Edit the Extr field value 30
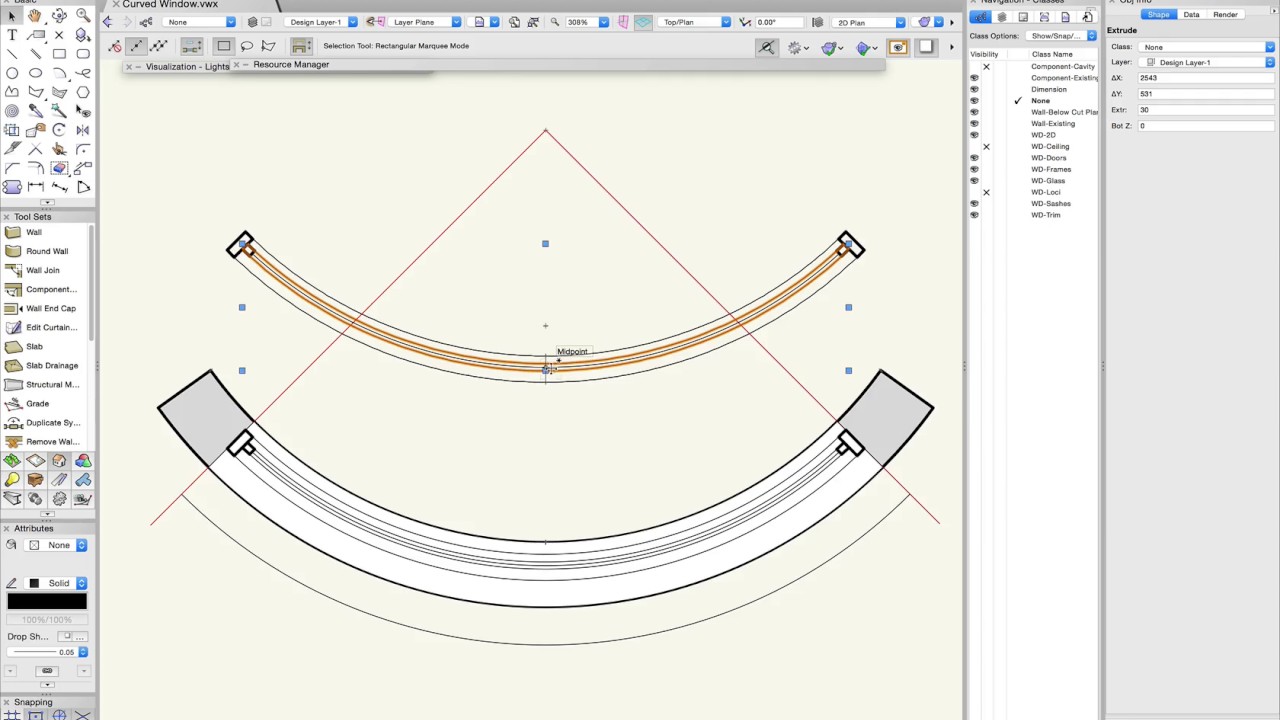Viewport: 1280px width, 720px height. tap(1207, 110)
